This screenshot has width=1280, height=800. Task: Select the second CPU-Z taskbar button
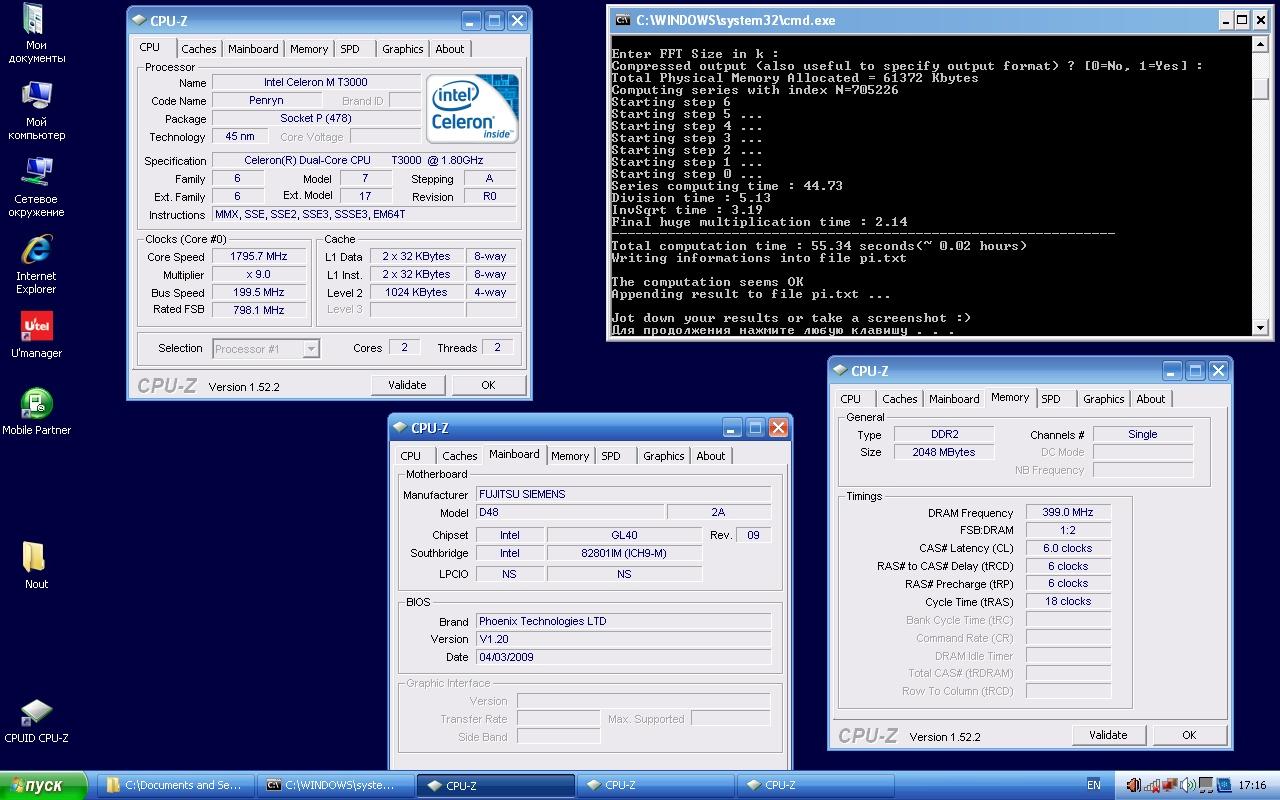coord(655,785)
